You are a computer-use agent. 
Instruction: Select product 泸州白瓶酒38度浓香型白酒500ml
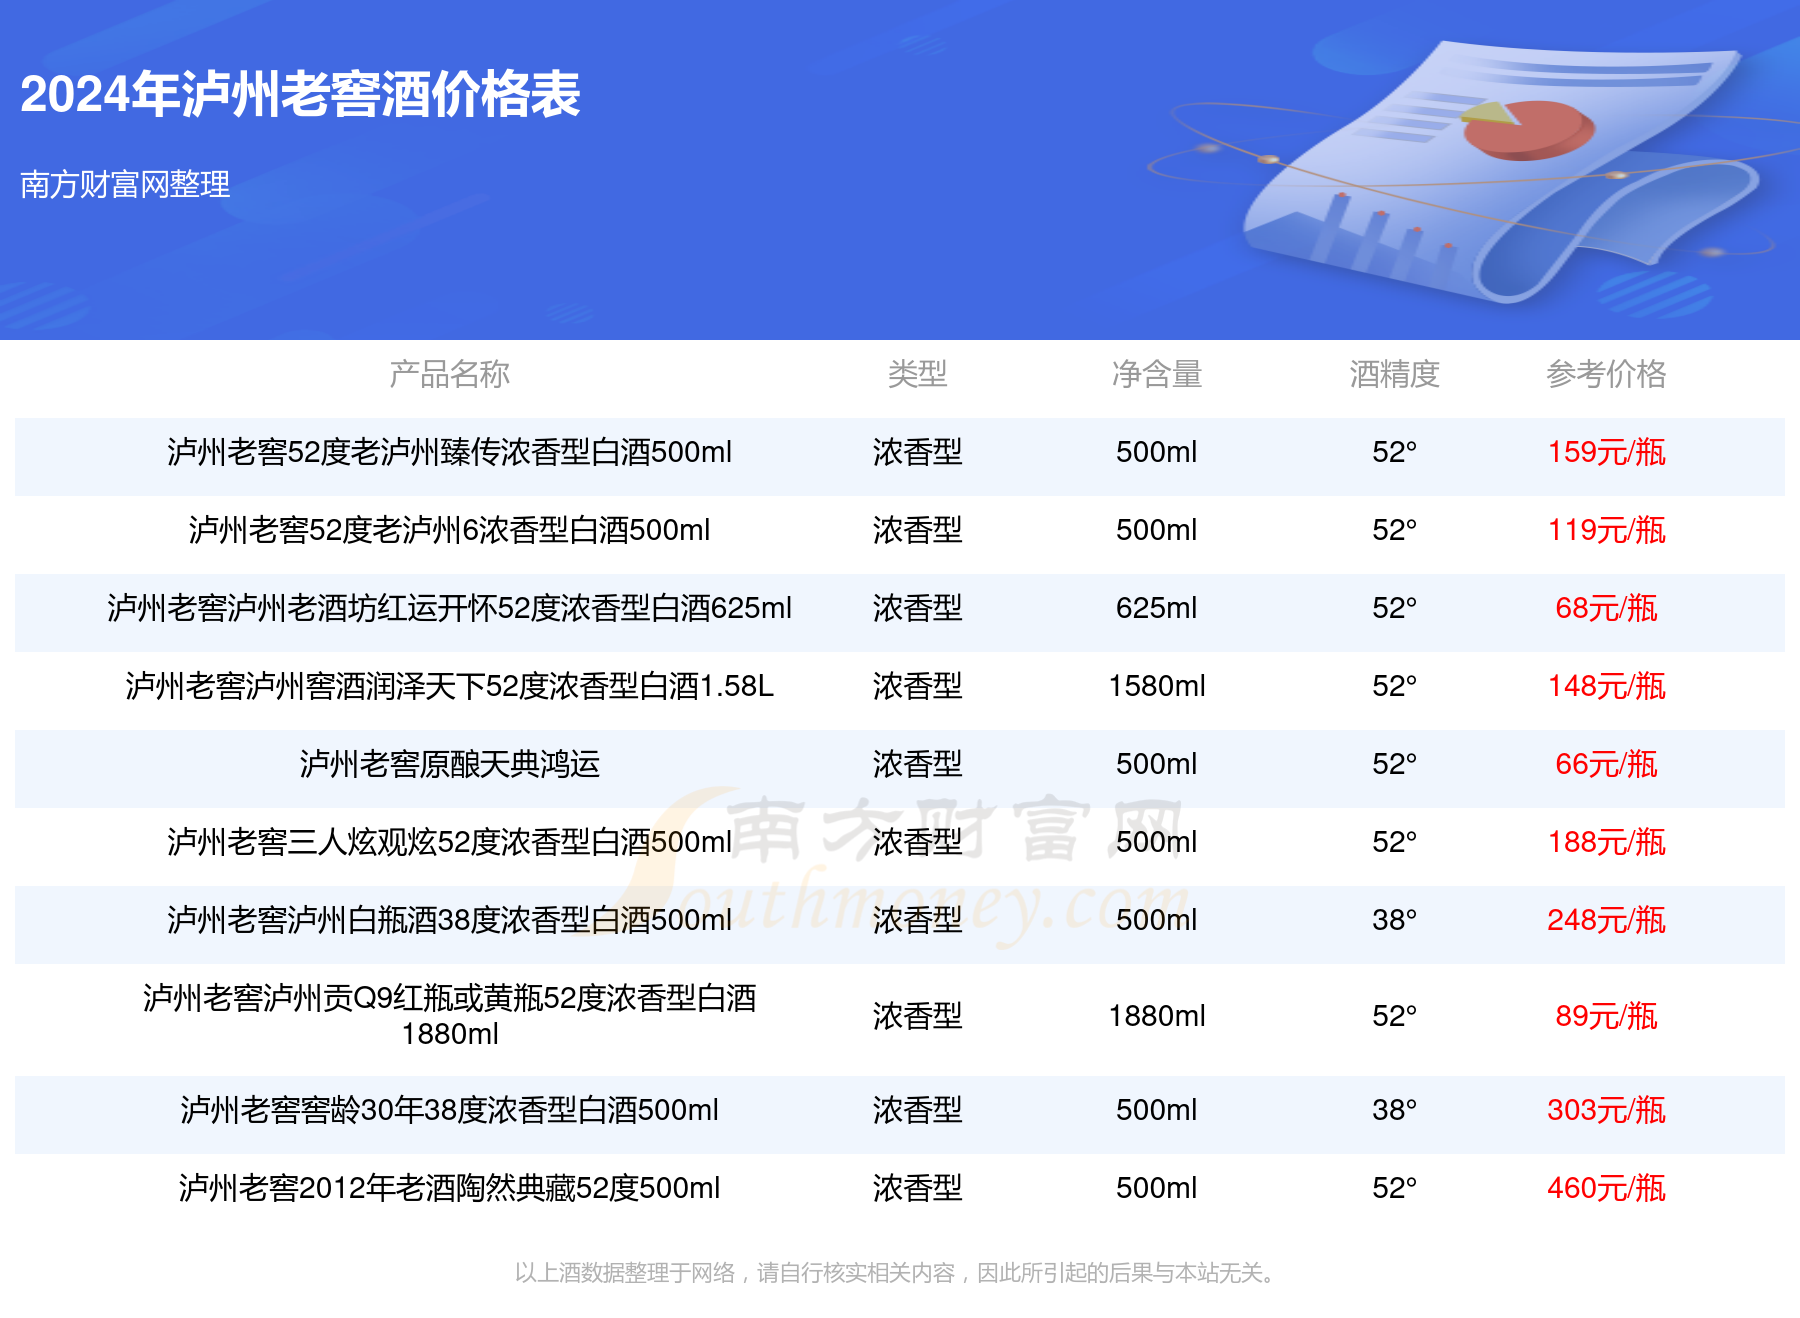point(449,920)
